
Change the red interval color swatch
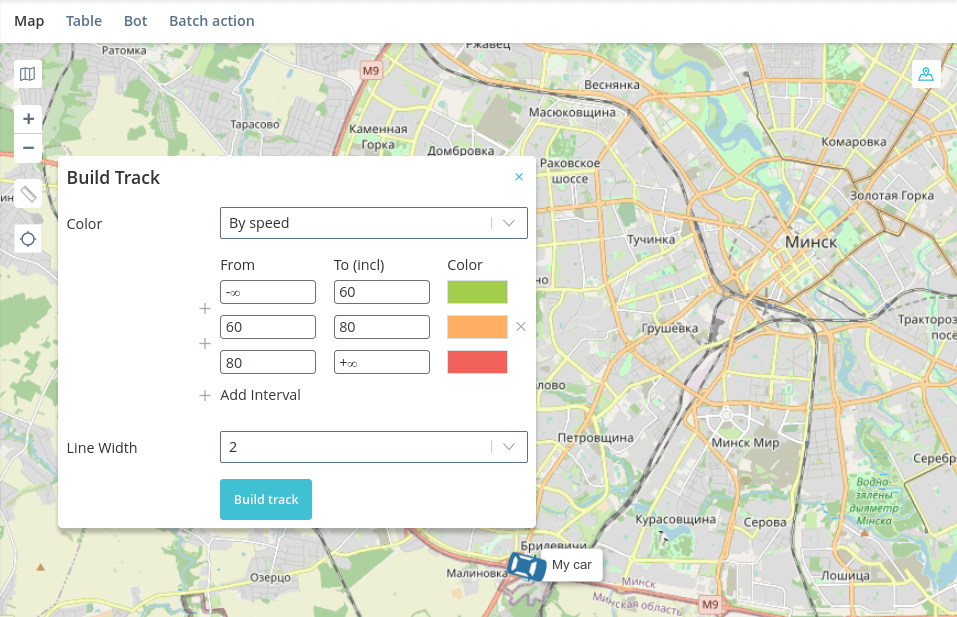[477, 362]
